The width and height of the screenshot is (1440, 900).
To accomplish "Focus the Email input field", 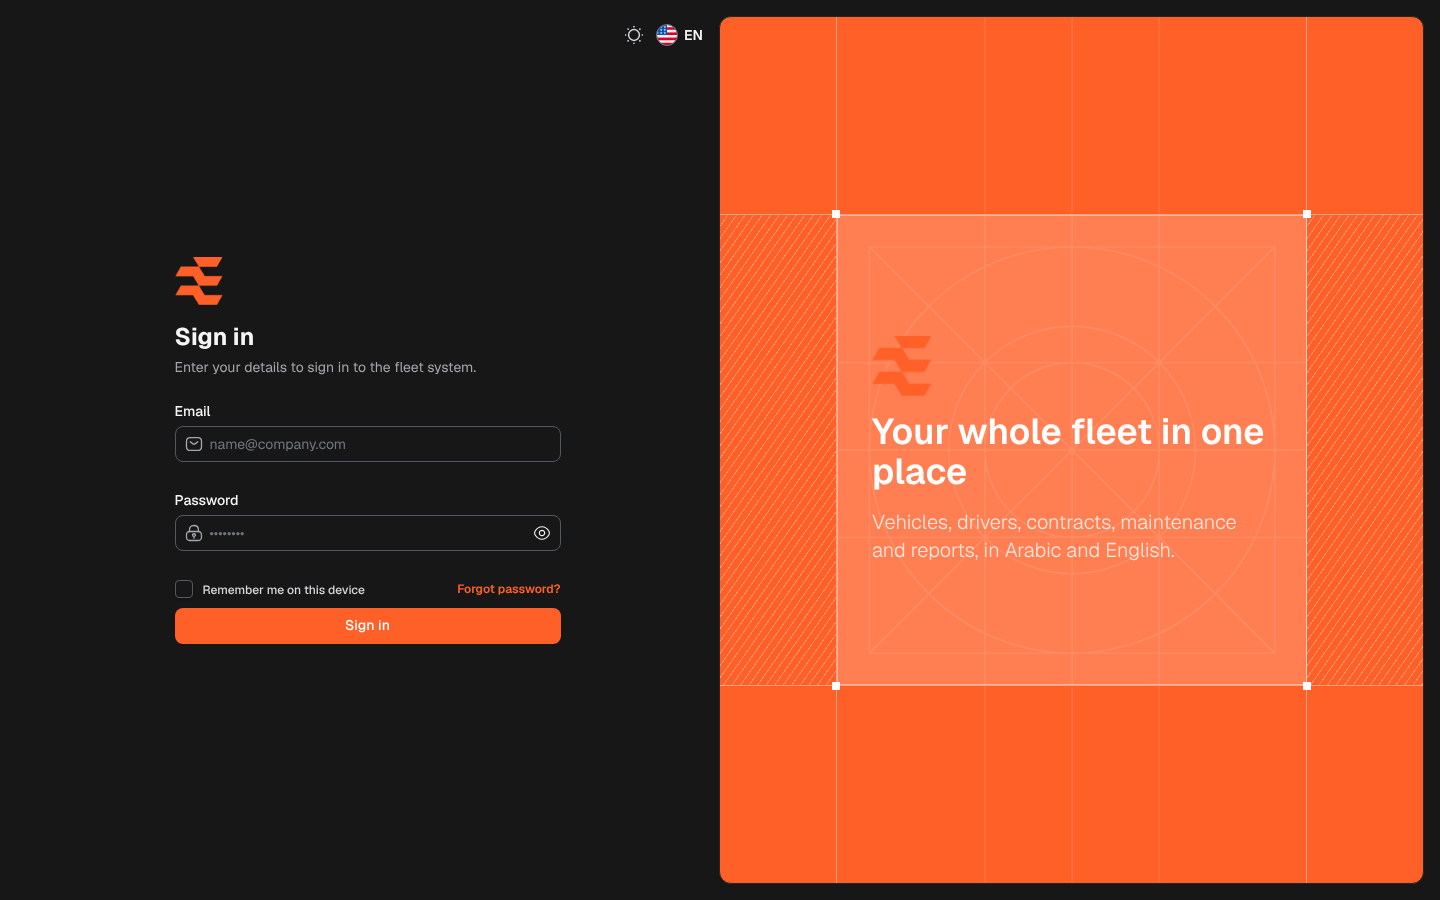I will [368, 444].
